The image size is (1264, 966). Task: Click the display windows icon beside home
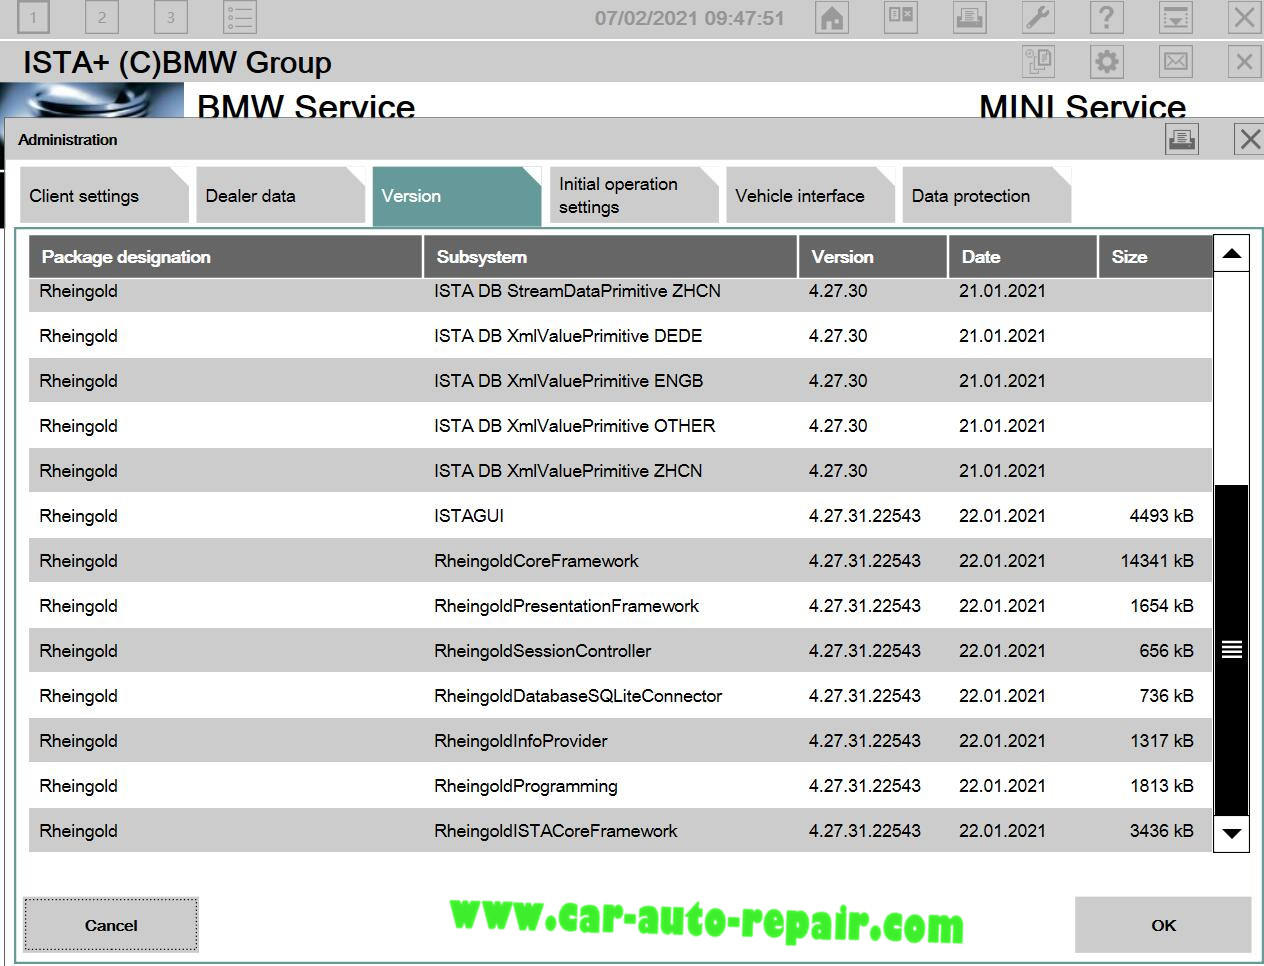(x=901, y=17)
